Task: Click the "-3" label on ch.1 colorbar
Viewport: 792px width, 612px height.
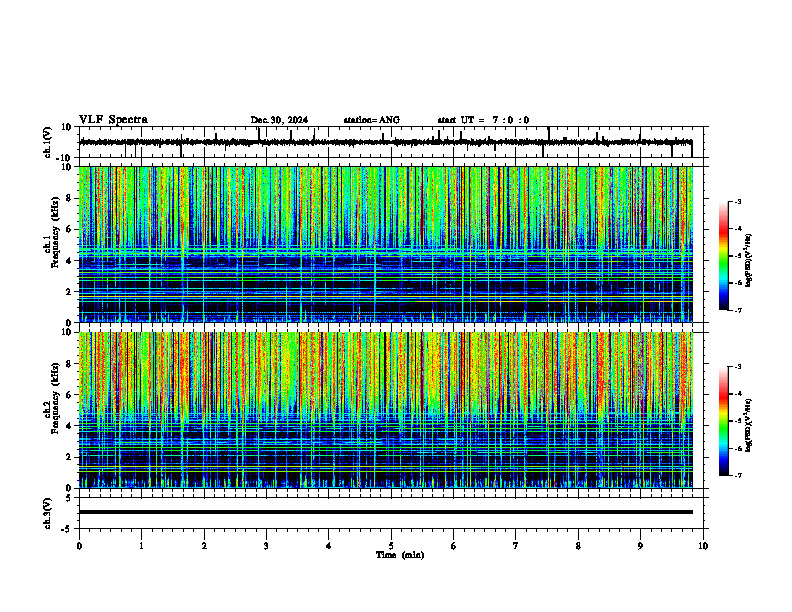Action: point(737,201)
